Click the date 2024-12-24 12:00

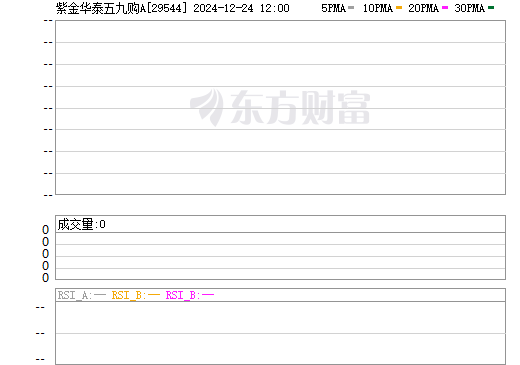(241, 8)
